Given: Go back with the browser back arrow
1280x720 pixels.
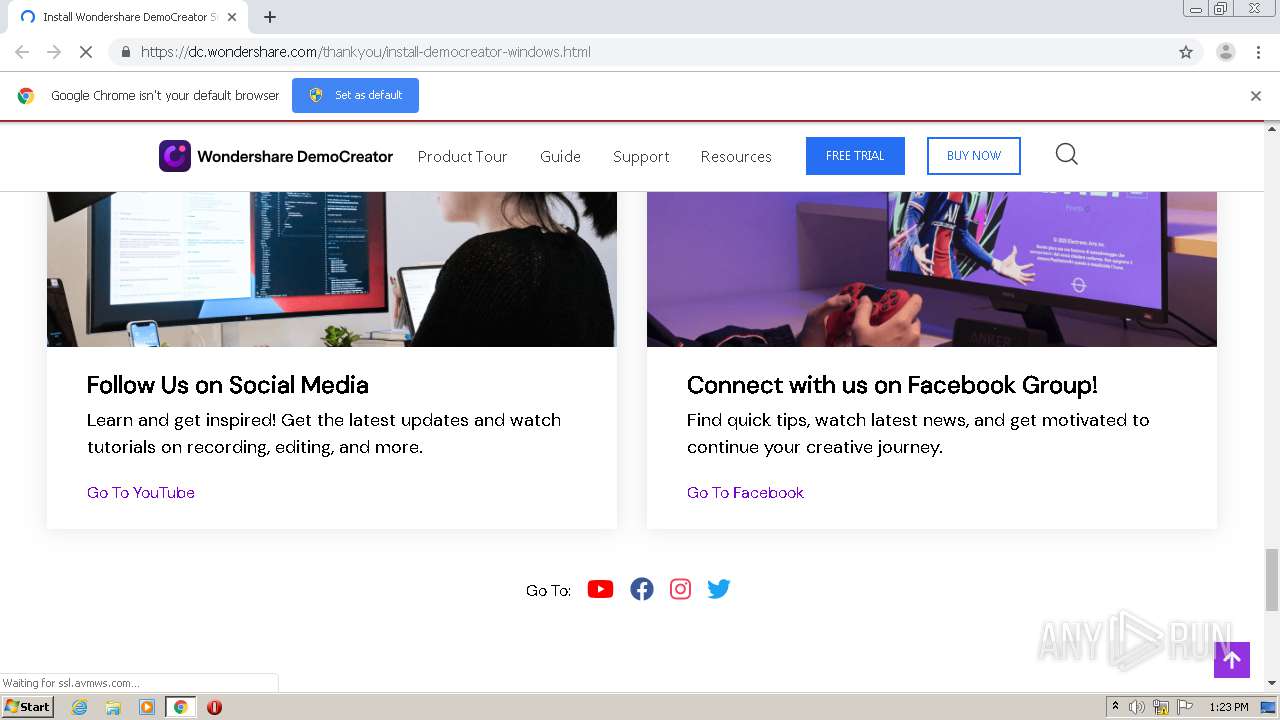Looking at the screenshot, I should pos(22,52).
